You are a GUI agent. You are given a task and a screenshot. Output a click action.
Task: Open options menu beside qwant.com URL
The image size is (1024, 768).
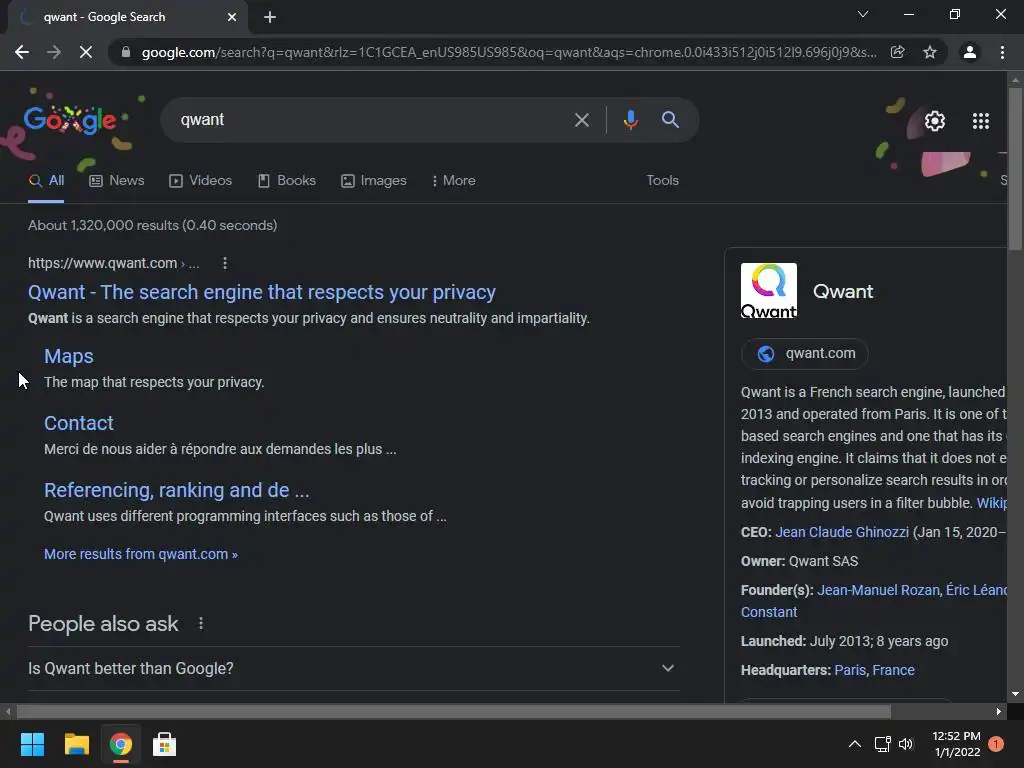pyautogui.click(x=225, y=263)
